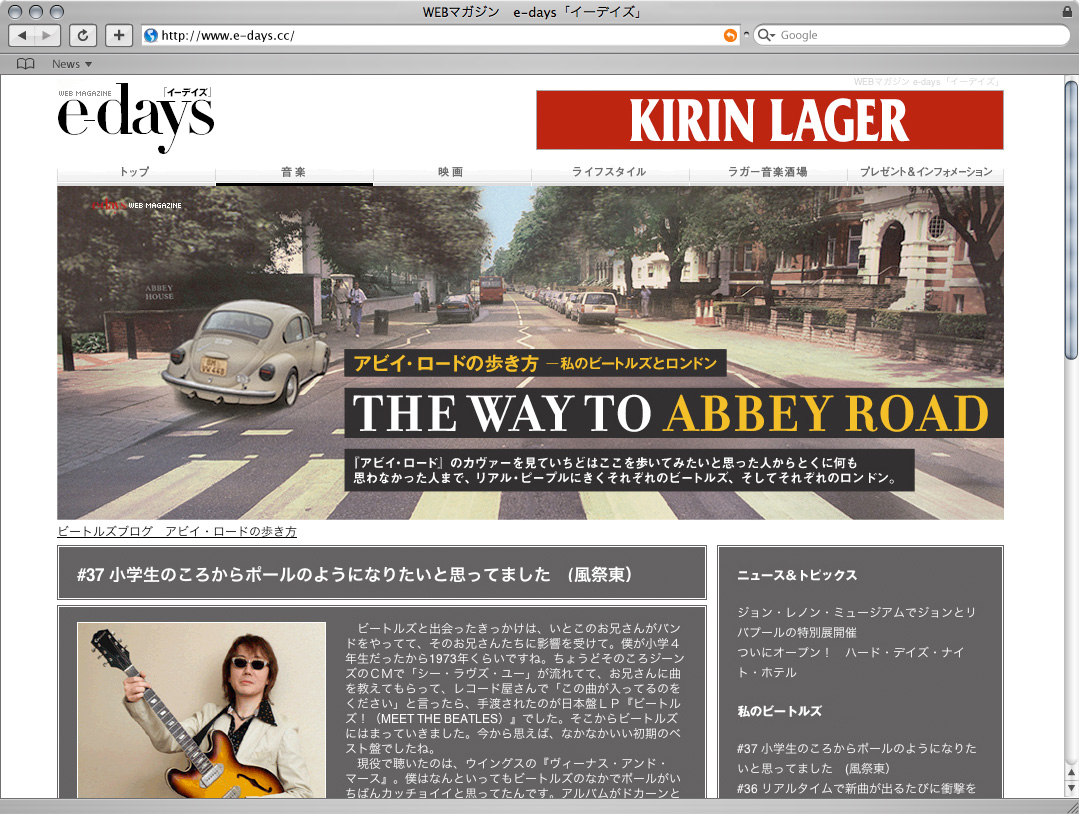Click the forward arrow button
The image size is (1079, 814).
[48, 36]
